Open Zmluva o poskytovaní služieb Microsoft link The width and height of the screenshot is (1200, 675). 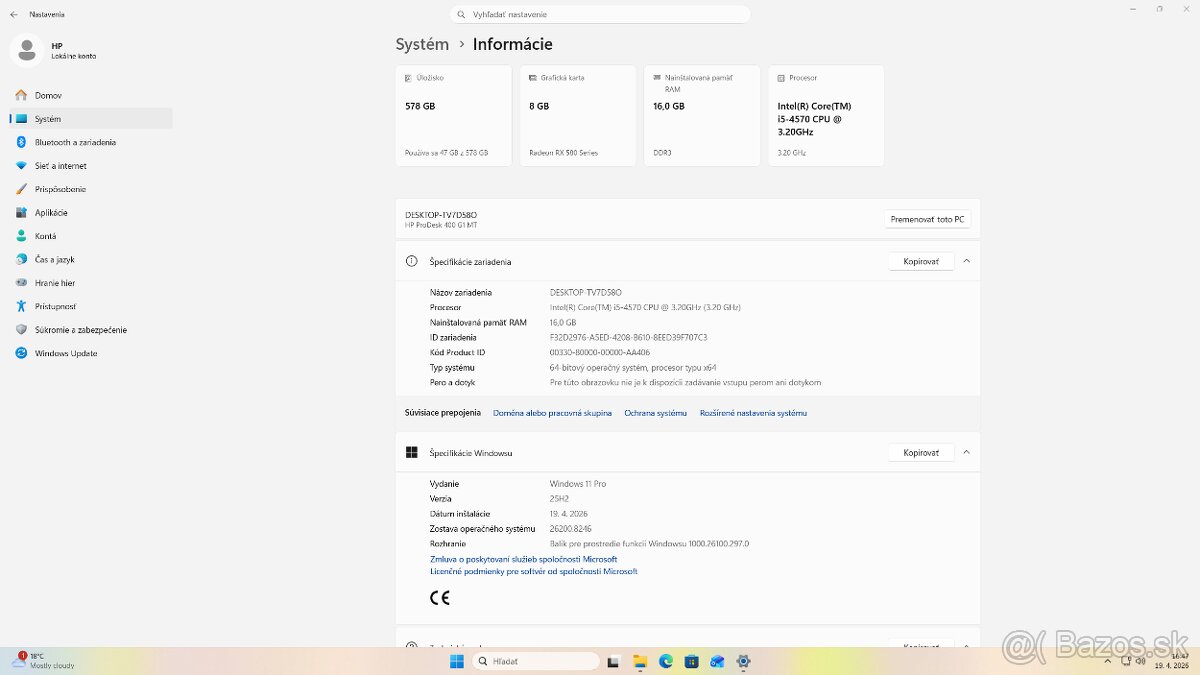click(523, 559)
